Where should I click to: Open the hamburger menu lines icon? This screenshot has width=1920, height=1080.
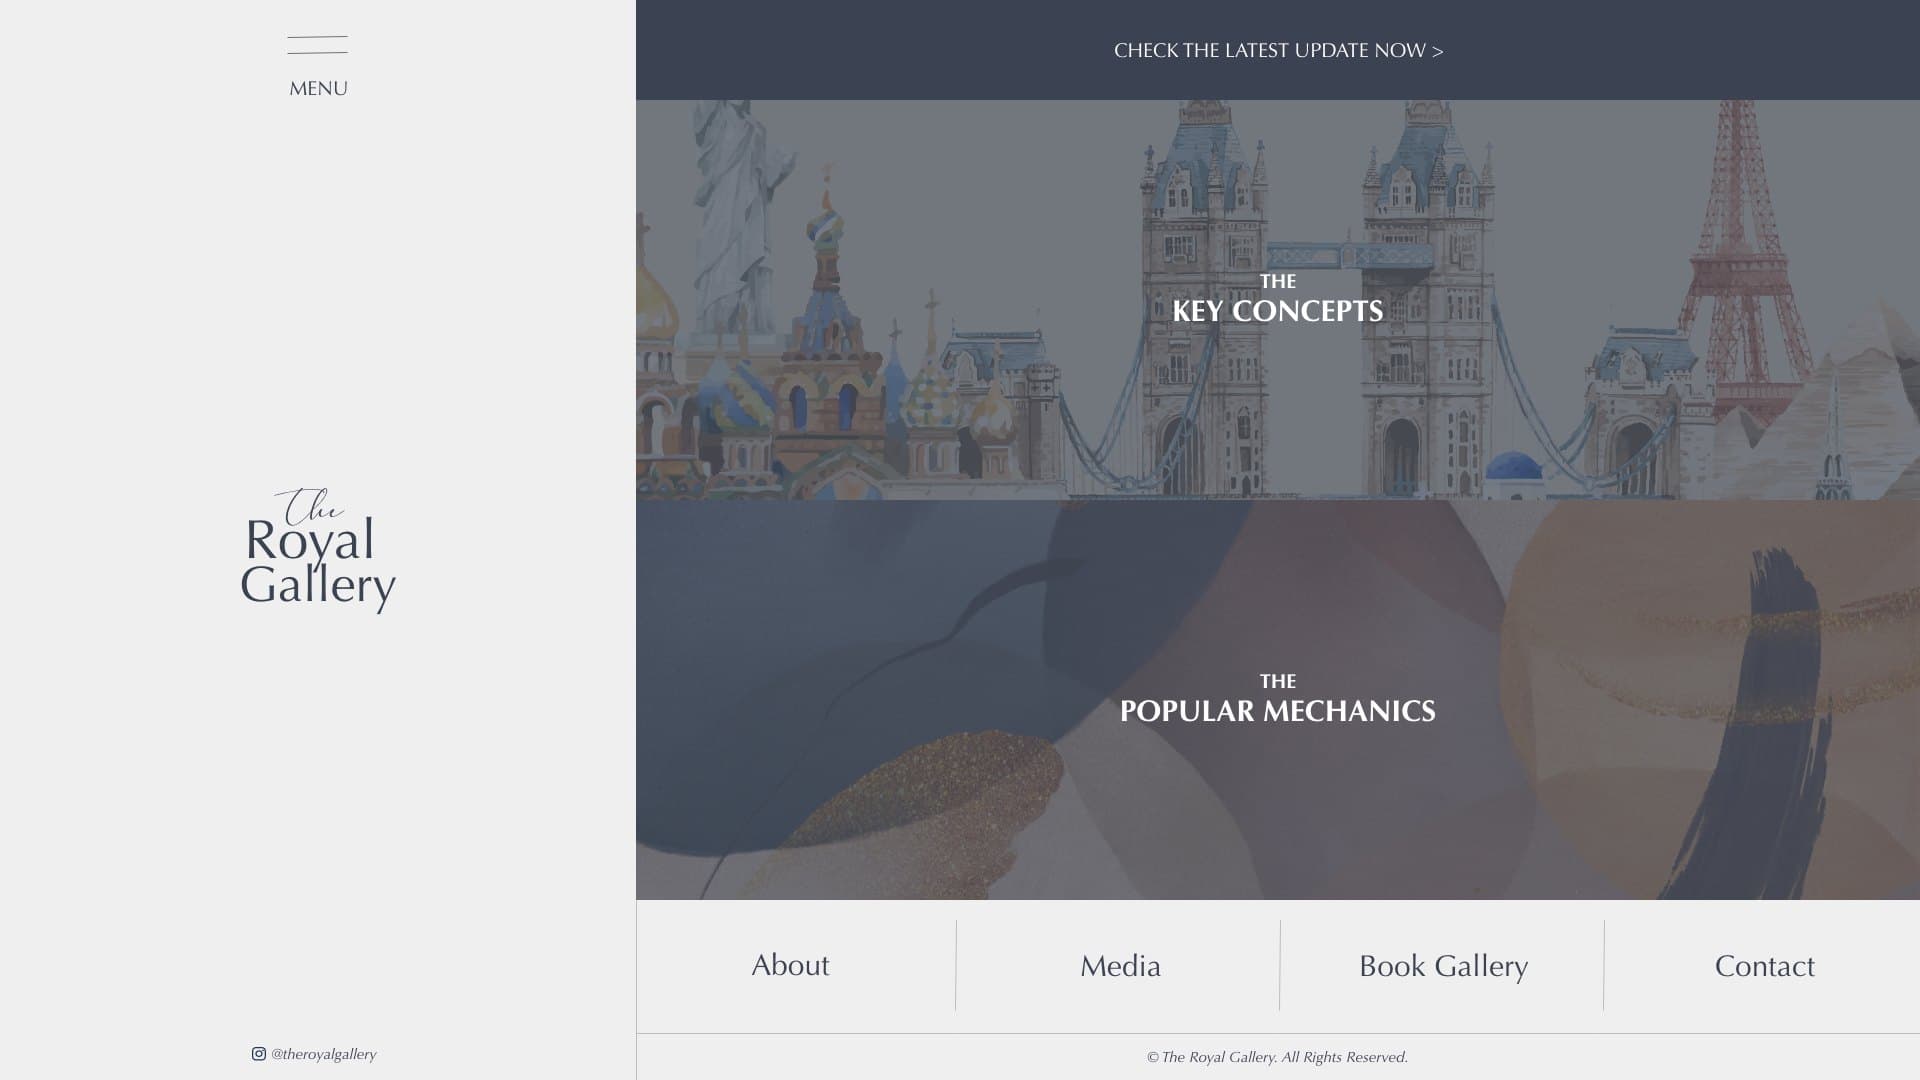[x=317, y=45]
